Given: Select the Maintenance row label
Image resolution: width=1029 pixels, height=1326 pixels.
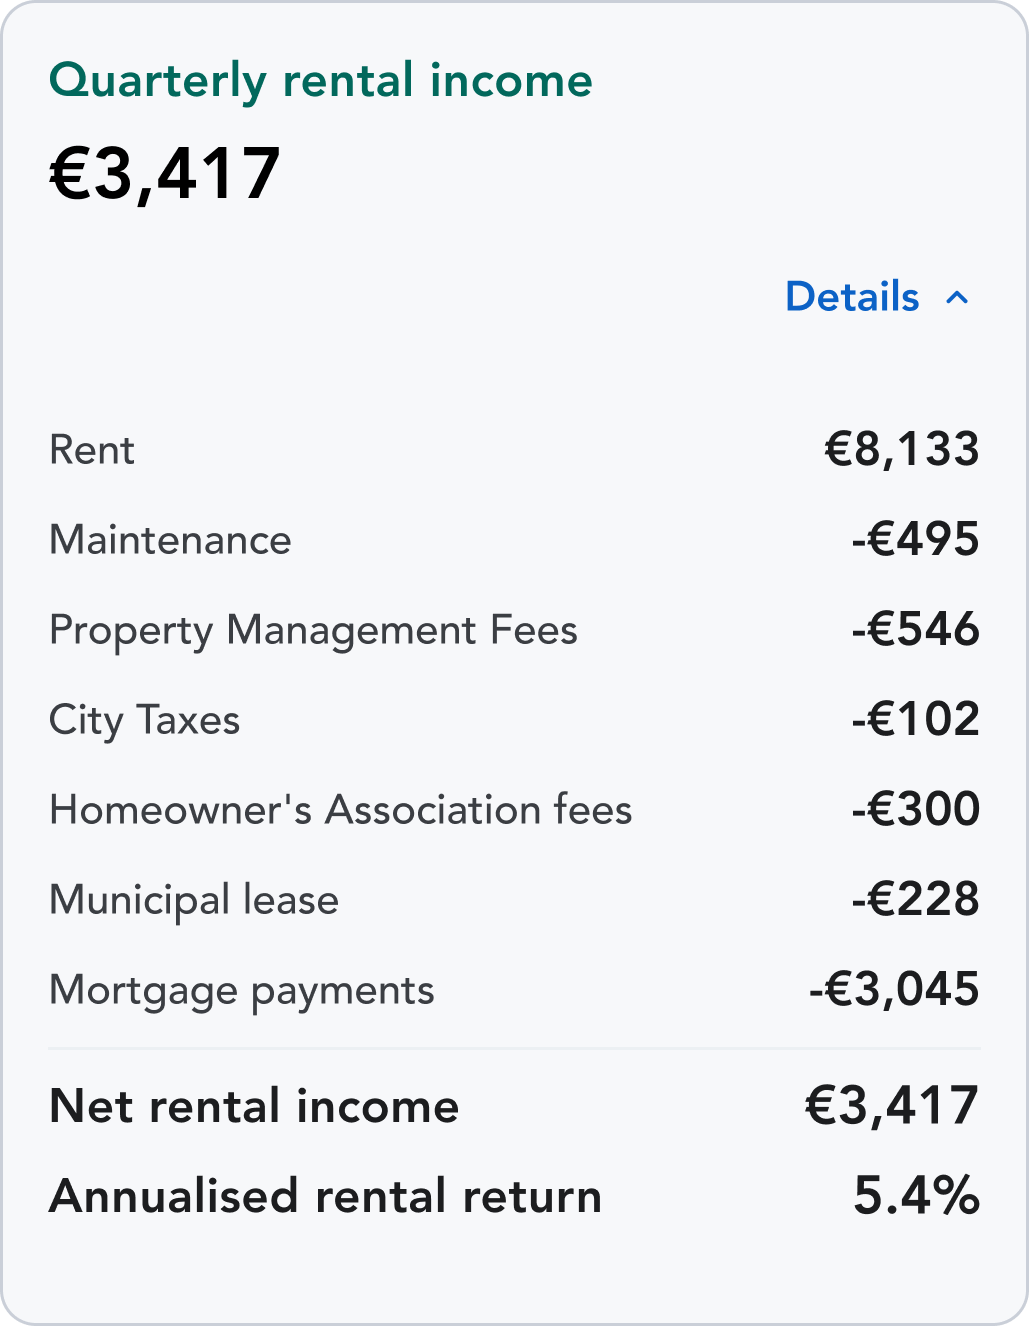Looking at the screenshot, I should [170, 540].
